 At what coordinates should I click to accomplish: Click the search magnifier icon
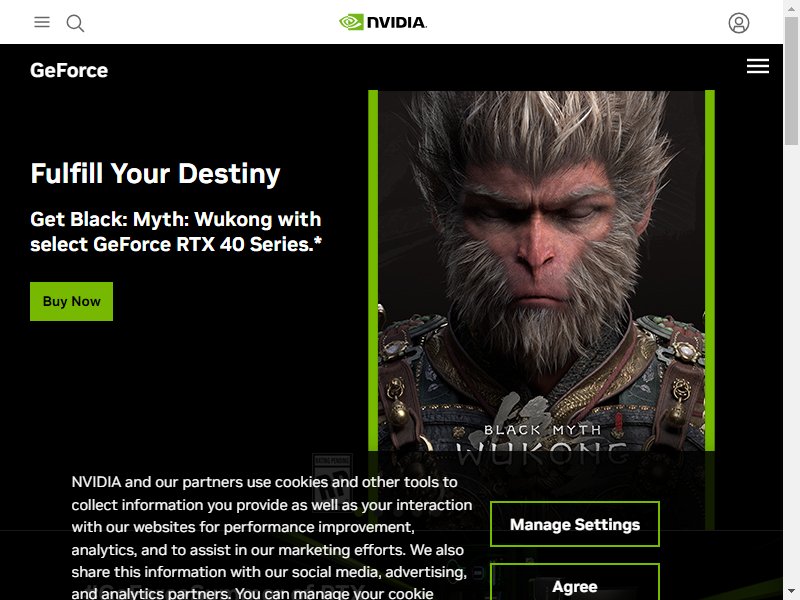75,23
